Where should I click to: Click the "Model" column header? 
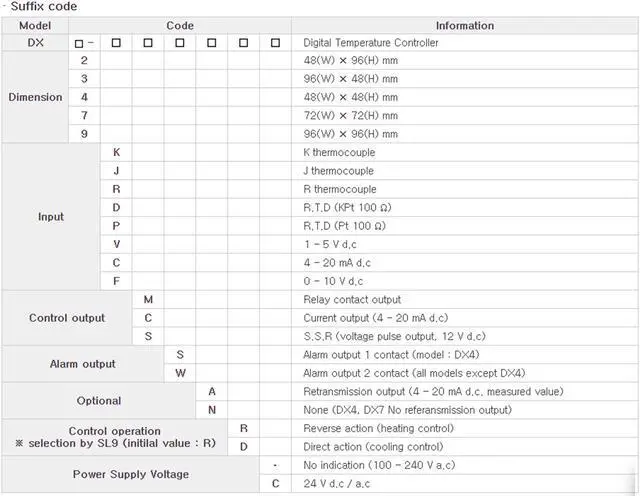[35, 25]
